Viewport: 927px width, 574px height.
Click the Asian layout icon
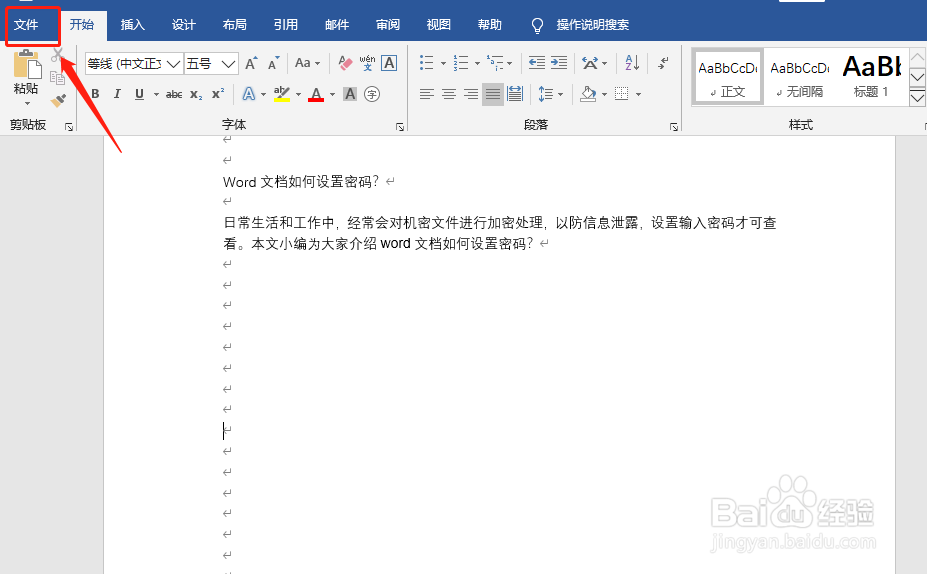pos(590,63)
